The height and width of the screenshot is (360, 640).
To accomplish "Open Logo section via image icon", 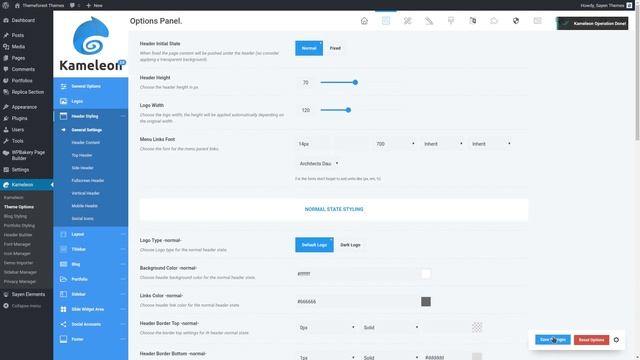I will coord(63,101).
